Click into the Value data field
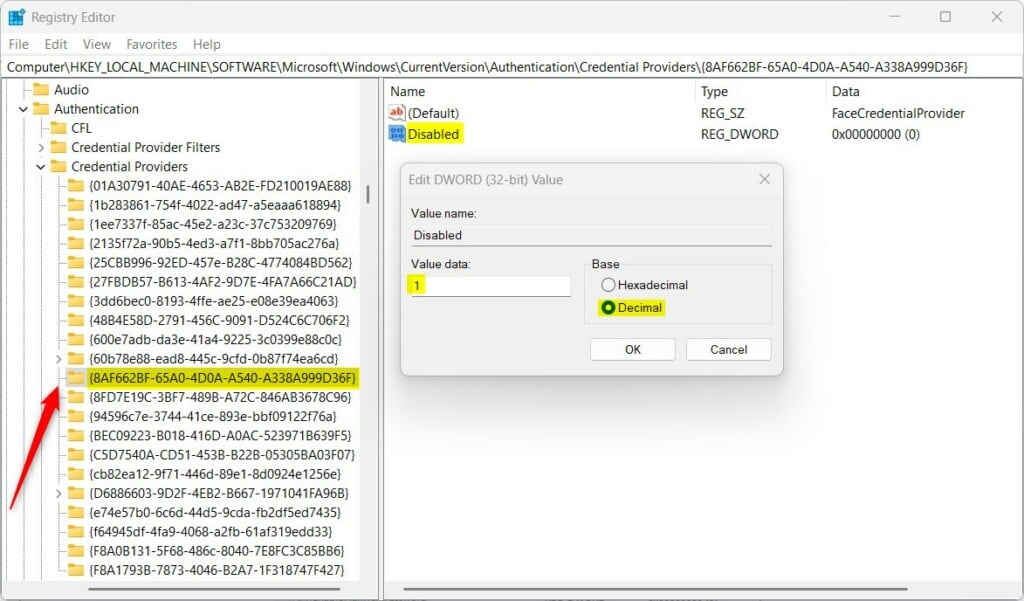The image size is (1024, 601). click(490, 285)
